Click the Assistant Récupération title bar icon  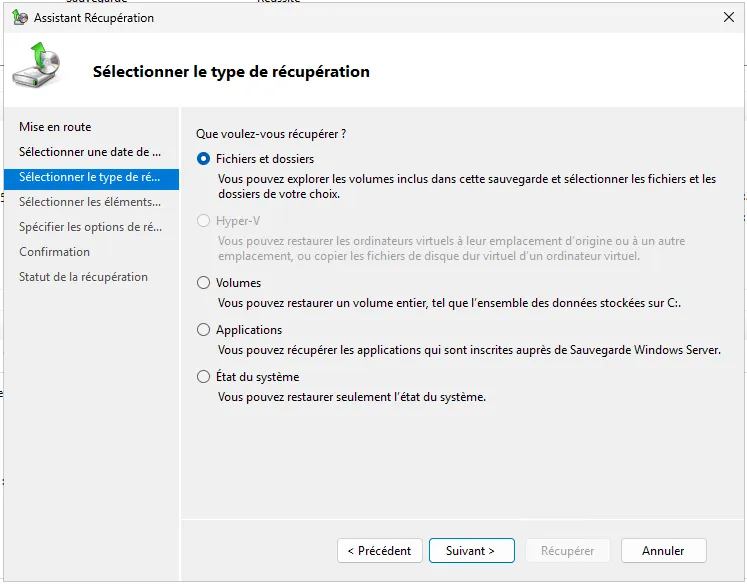tap(20, 18)
